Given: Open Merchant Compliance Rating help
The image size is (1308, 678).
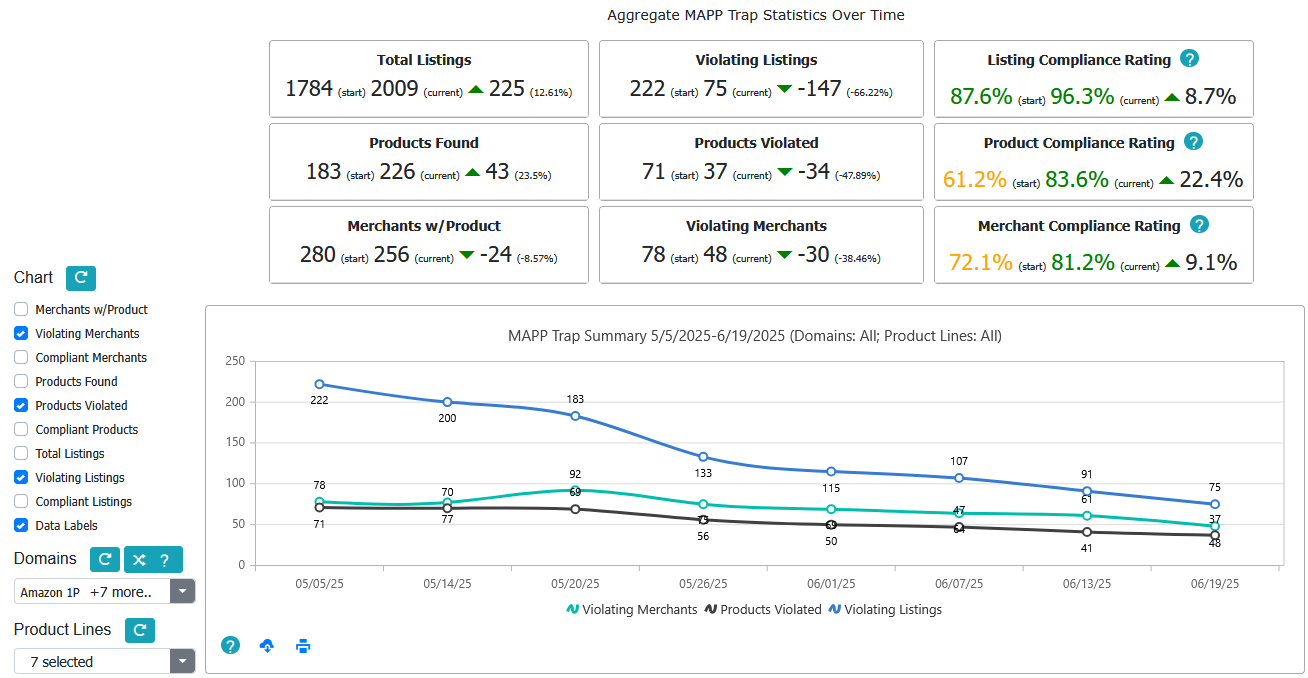Looking at the screenshot, I should (x=1198, y=225).
